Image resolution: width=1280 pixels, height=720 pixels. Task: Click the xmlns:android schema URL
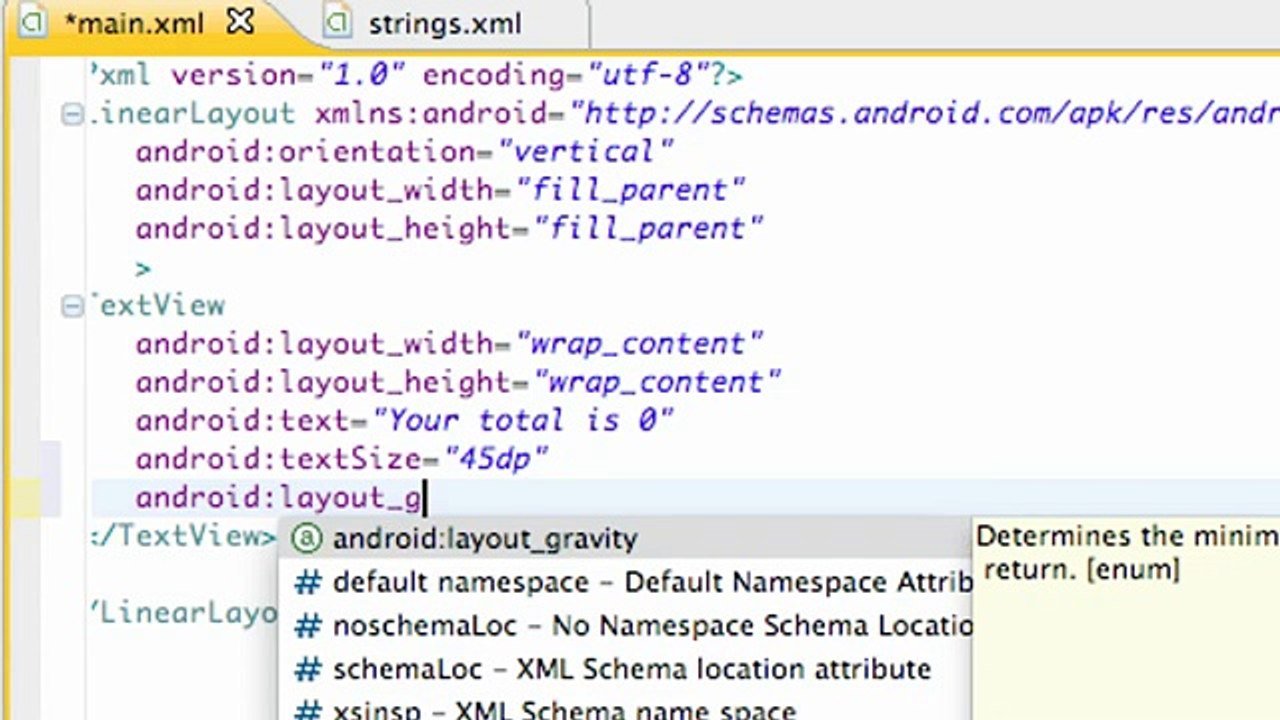(925, 113)
